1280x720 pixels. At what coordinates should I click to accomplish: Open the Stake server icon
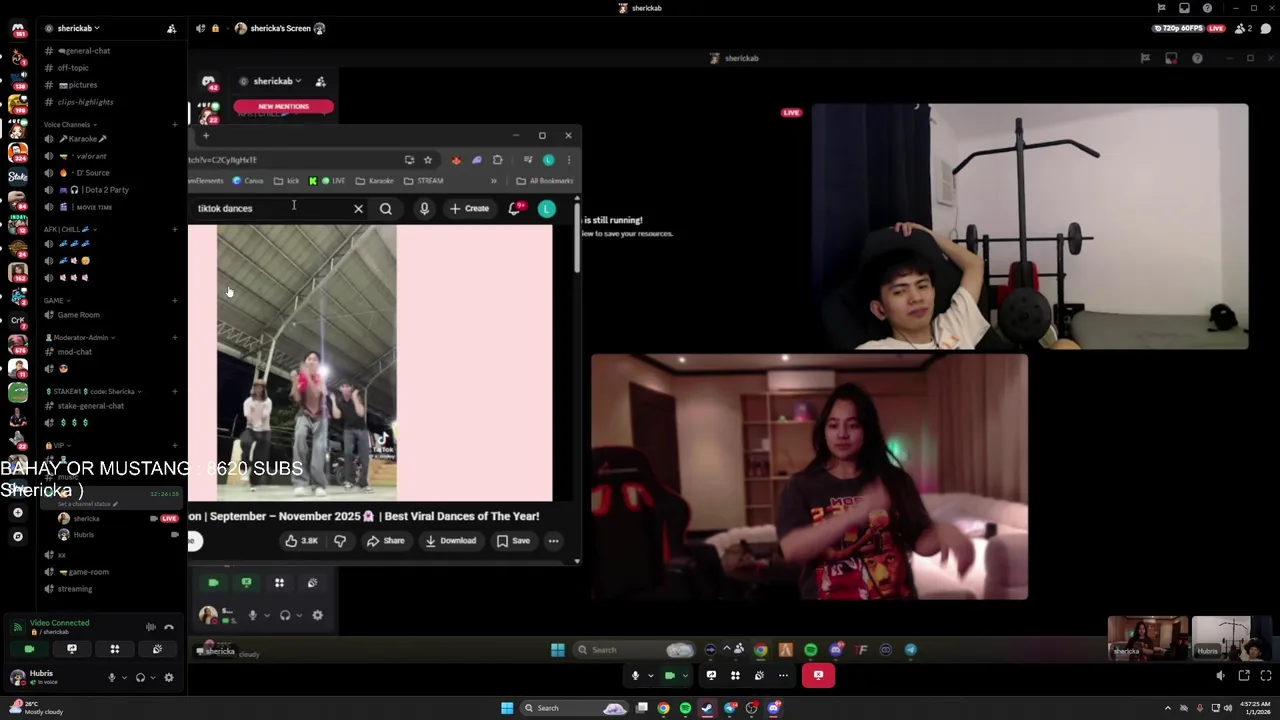(17, 177)
